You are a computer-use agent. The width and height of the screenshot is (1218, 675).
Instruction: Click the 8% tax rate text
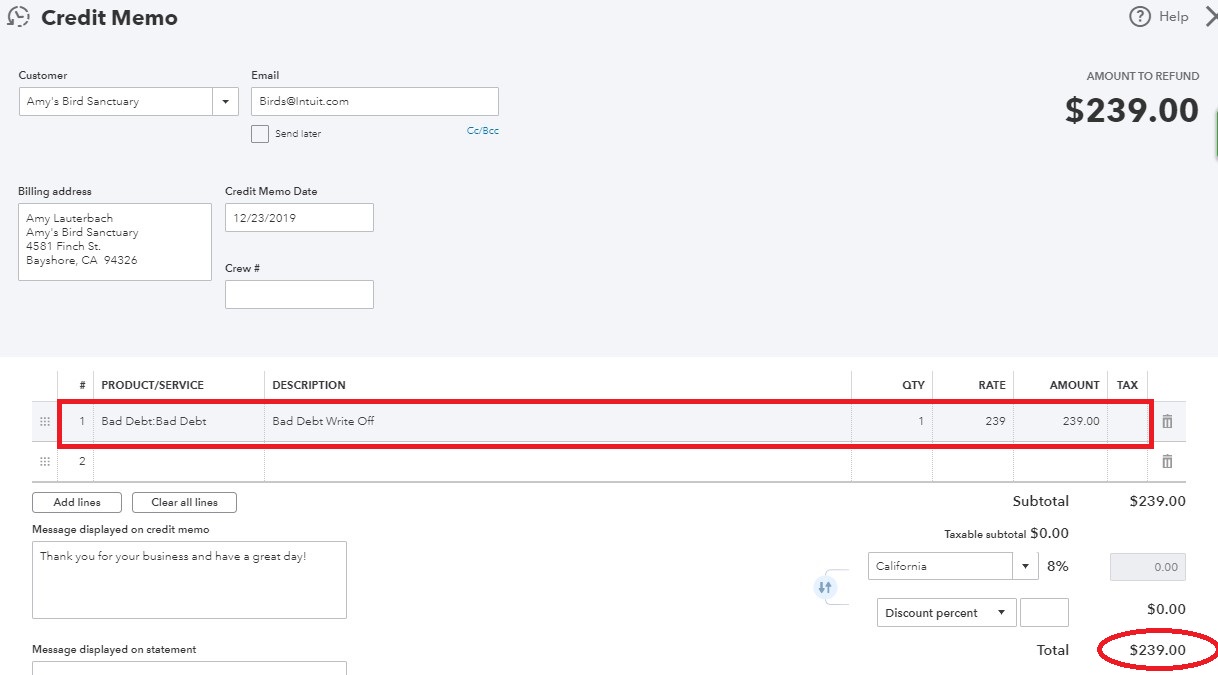(1058, 566)
